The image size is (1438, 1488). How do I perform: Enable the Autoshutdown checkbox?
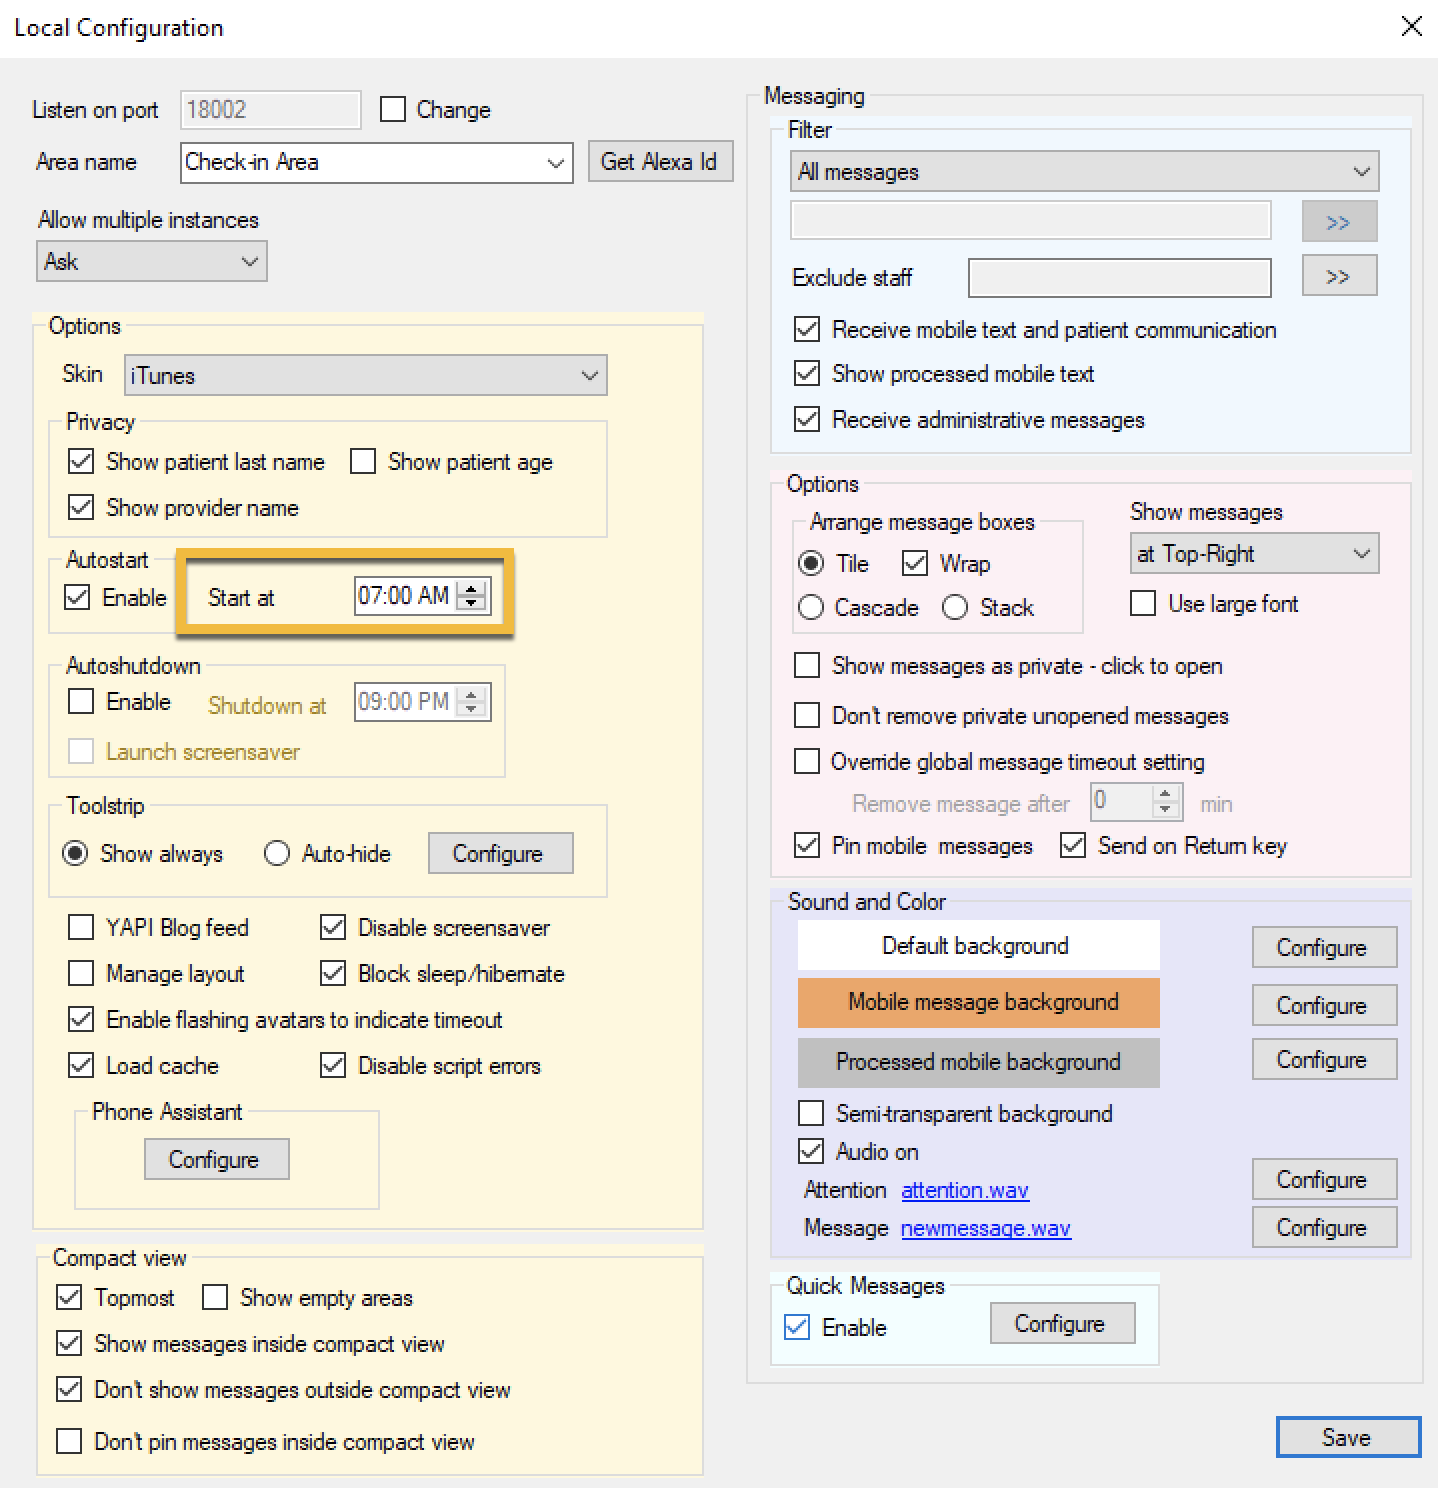tap(81, 701)
